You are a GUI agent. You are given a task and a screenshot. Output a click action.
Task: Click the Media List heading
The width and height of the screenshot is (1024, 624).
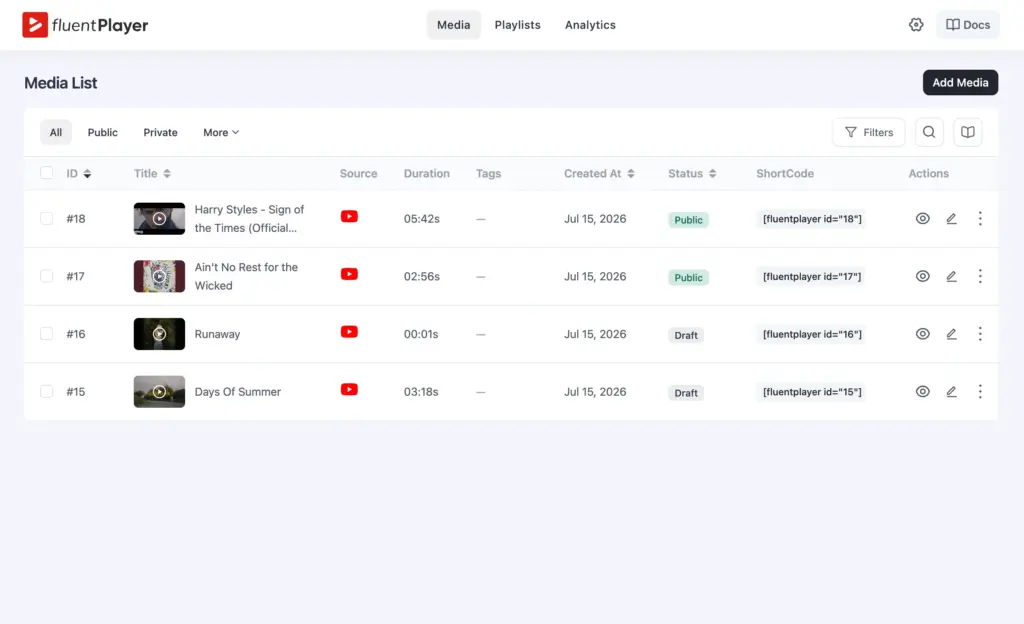pos(61,83)
